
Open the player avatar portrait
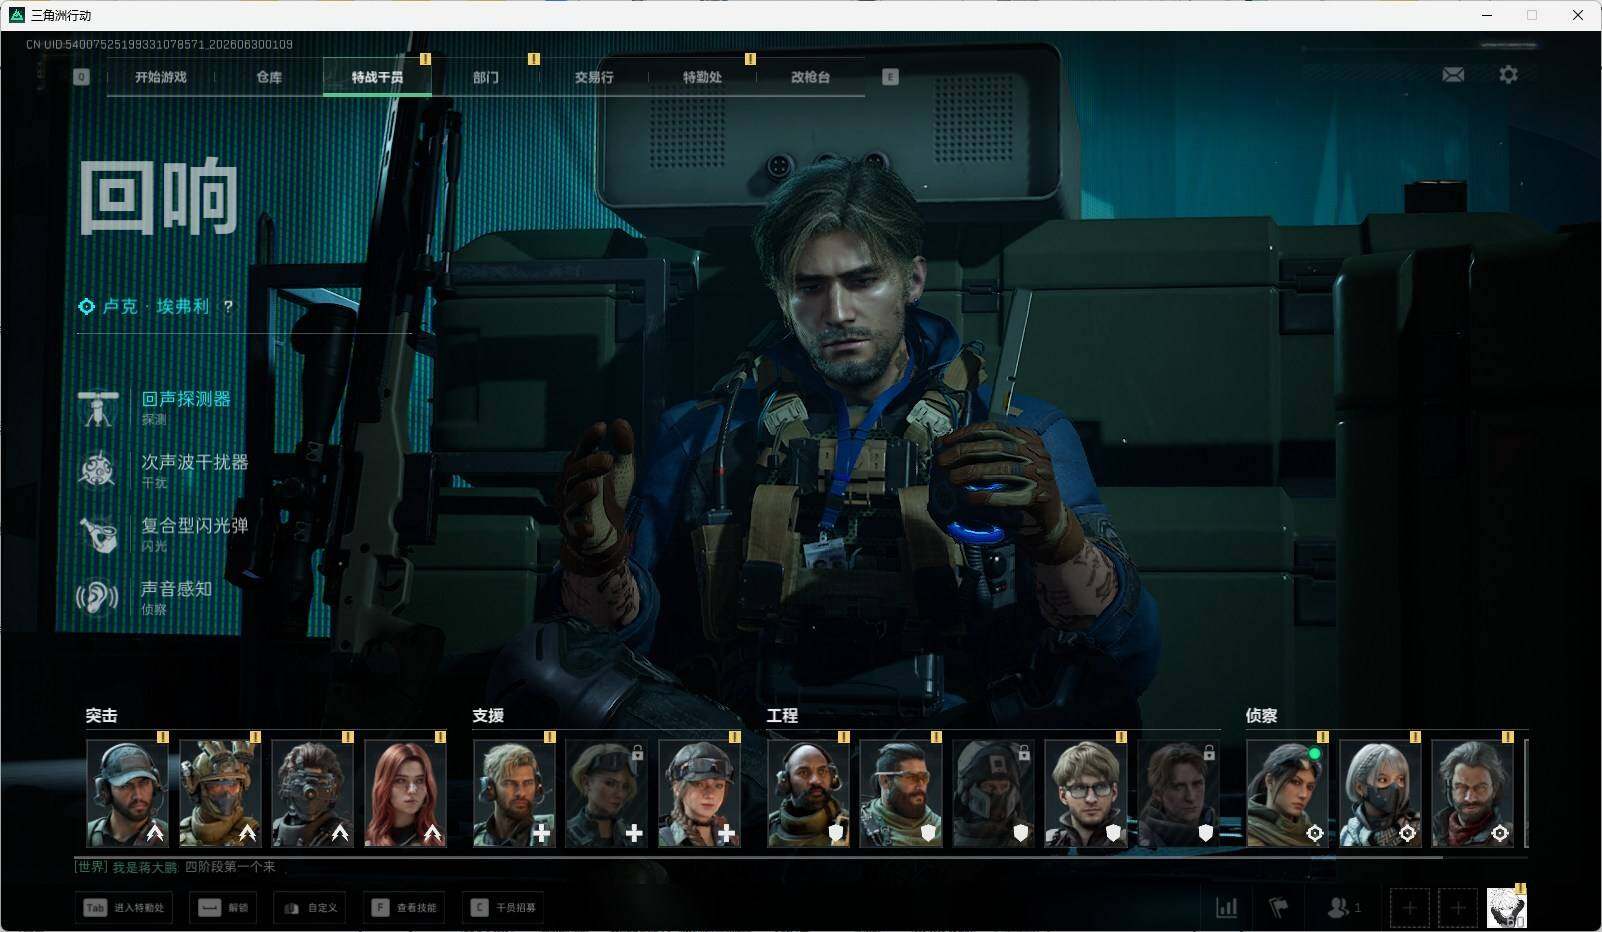pos(1507,908)
